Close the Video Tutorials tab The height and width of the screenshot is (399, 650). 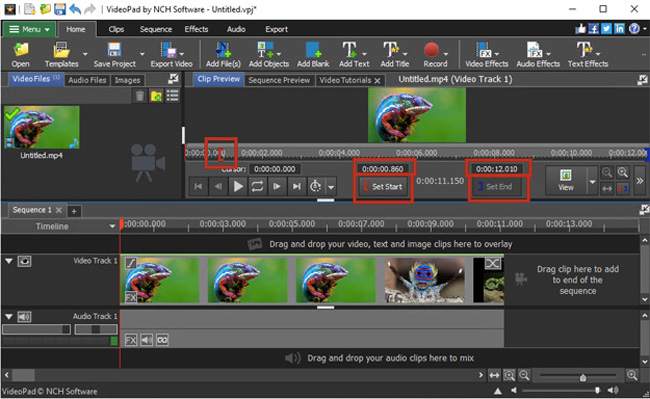[x=377, y=81]
